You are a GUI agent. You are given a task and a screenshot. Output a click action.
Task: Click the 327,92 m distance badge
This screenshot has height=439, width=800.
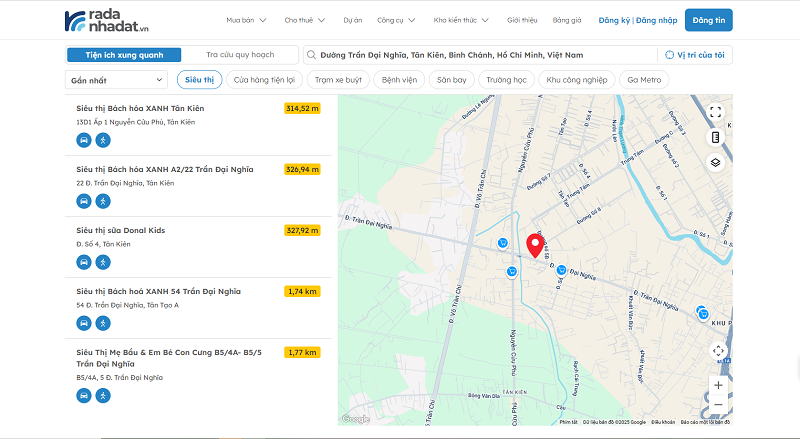(x=303, y=230)
